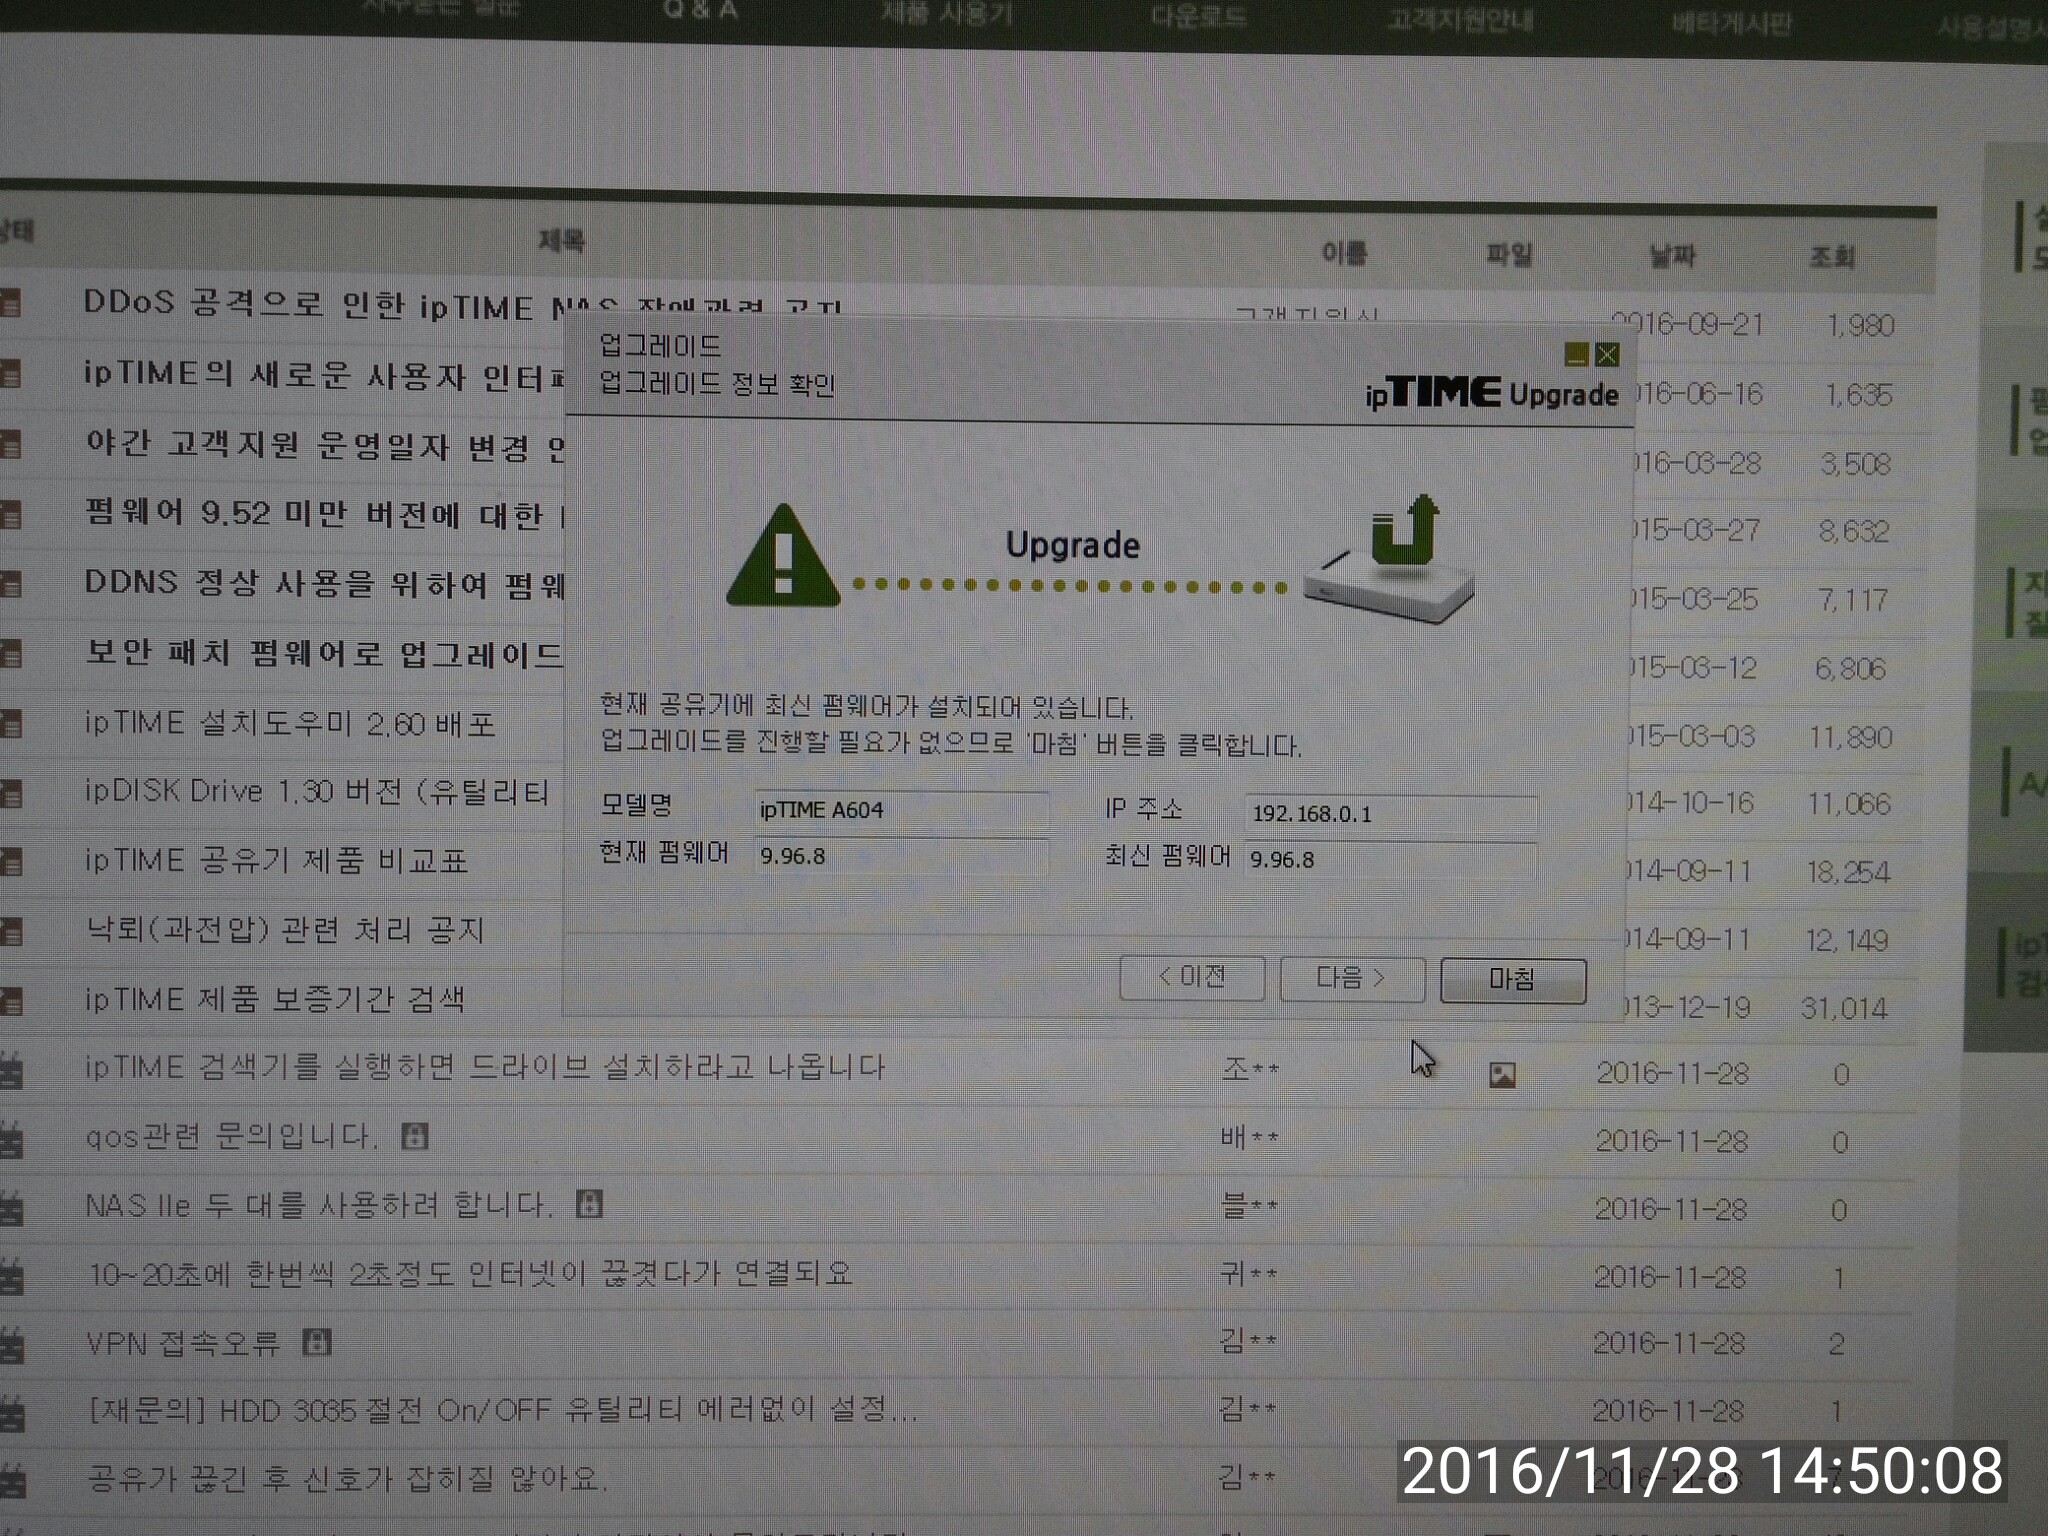Close the ipTIME Upgrade dialog
Viewport: 2048px width, 1536px height.
click(1607, 355)
